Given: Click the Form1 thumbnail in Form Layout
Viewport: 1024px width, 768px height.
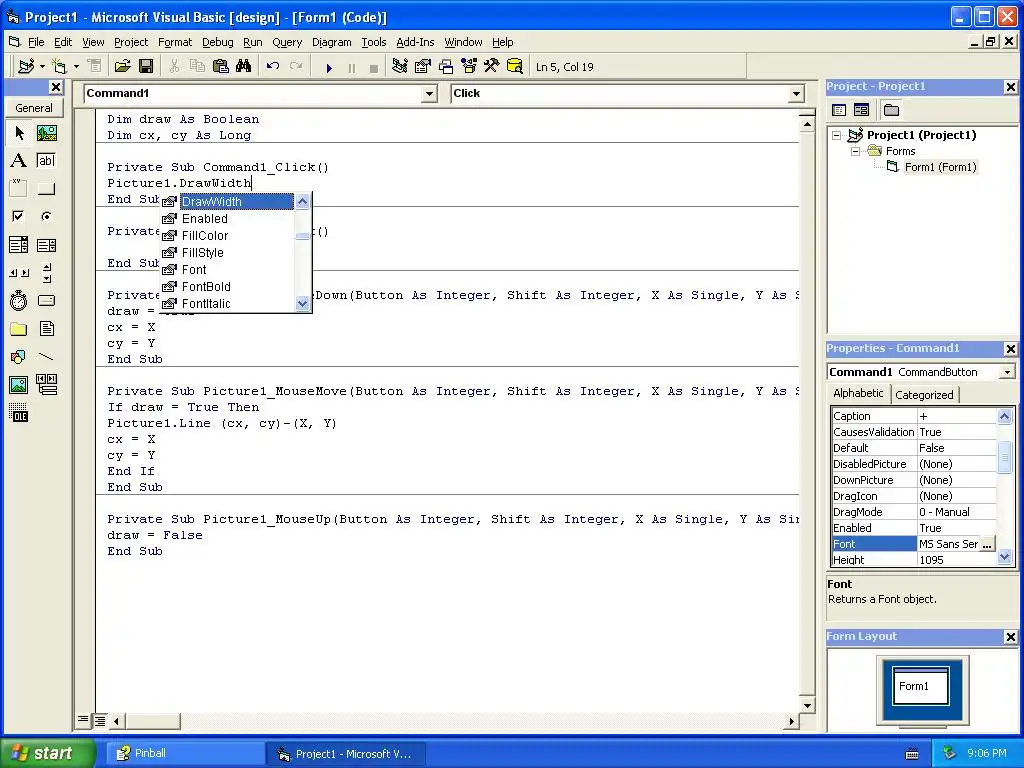Looking at the screenshot, I should [x=921, y=686].
